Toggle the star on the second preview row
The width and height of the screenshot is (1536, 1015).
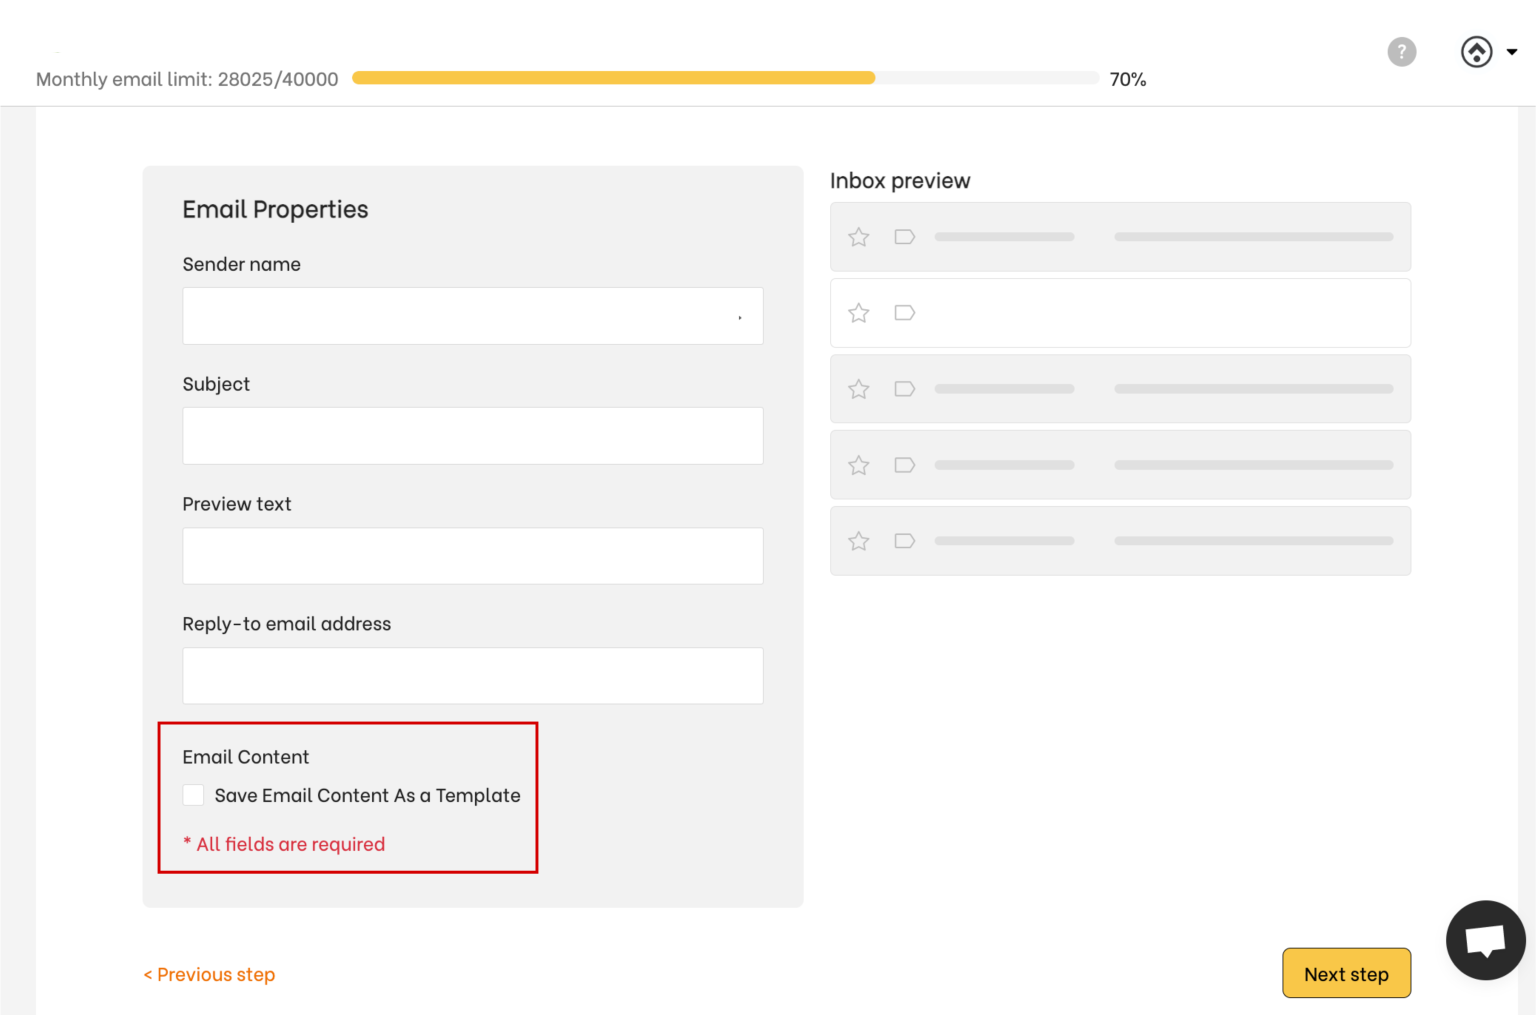click(x=858, y=312)
